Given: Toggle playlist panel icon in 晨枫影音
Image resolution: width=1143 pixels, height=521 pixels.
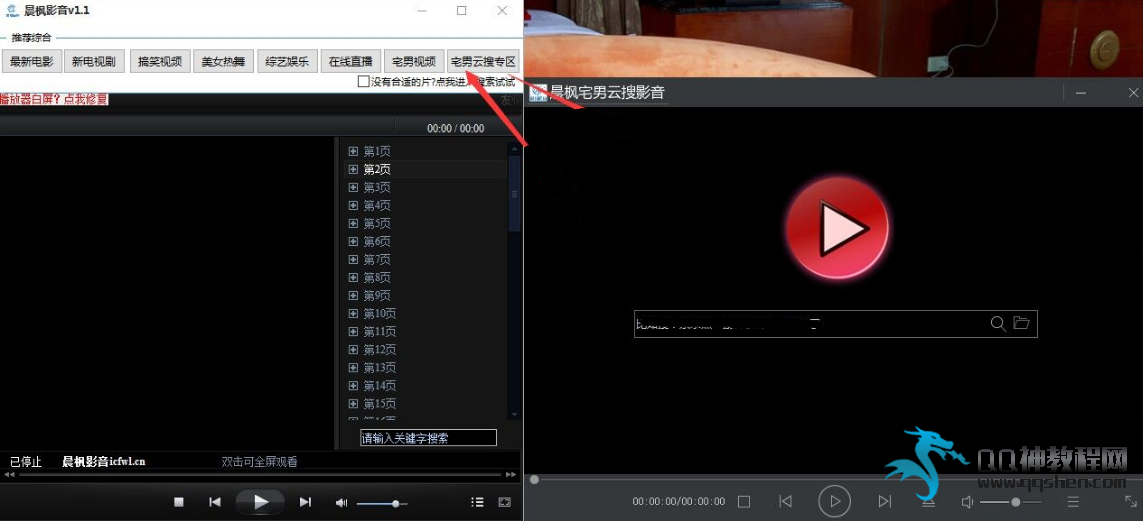Looking at the screenshot, I should [x=477, y=502].
